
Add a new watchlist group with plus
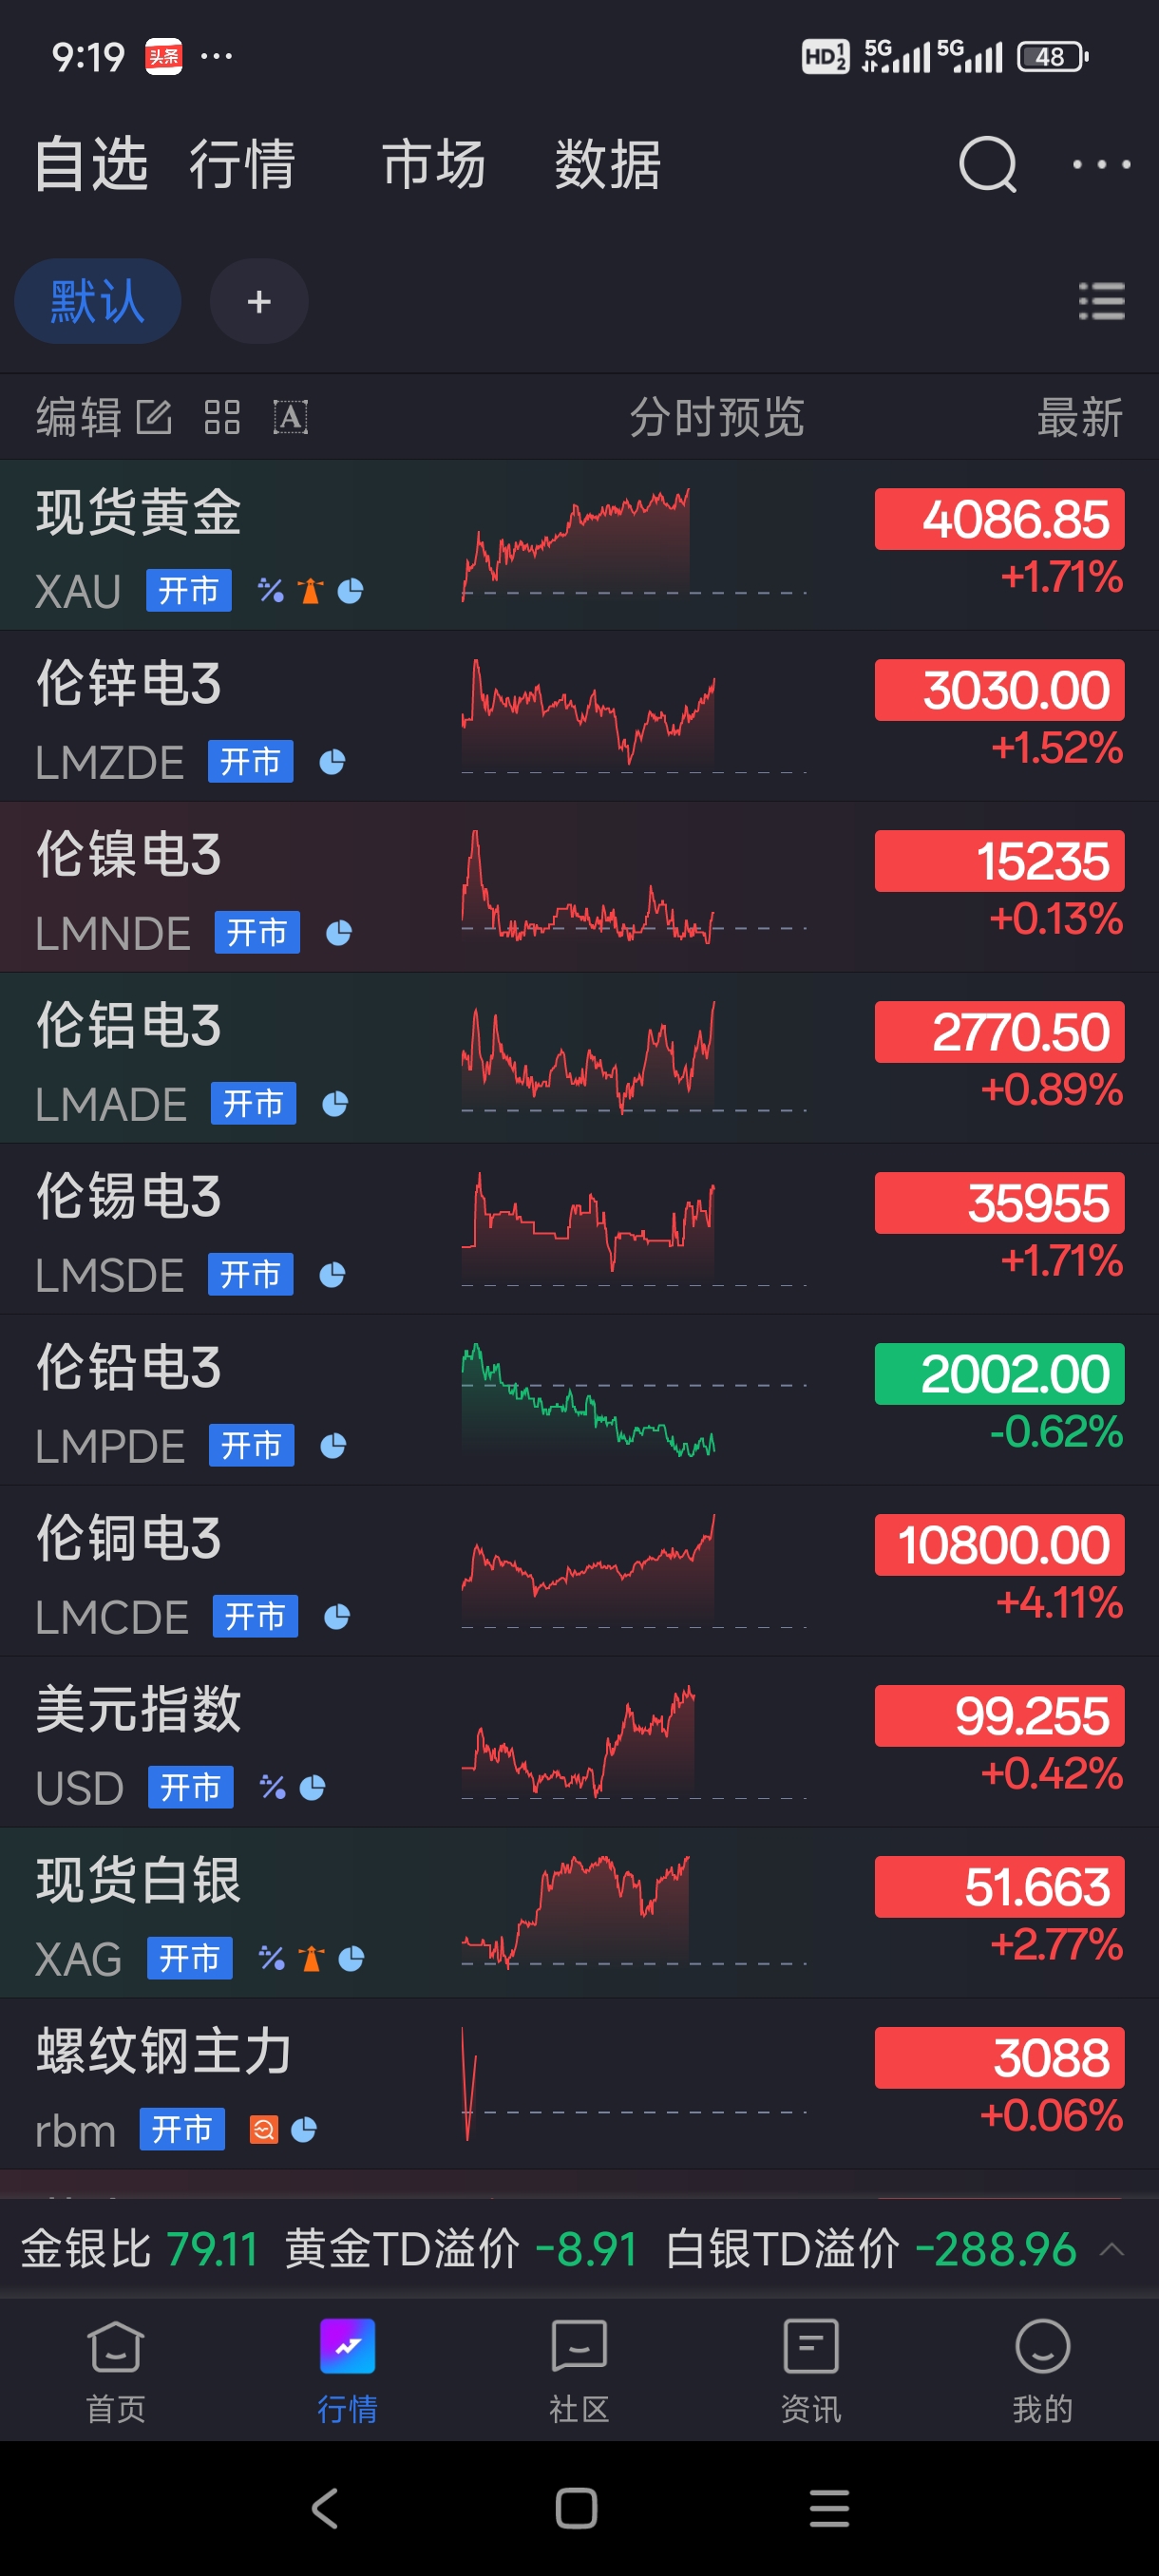[x=259, y=301]
